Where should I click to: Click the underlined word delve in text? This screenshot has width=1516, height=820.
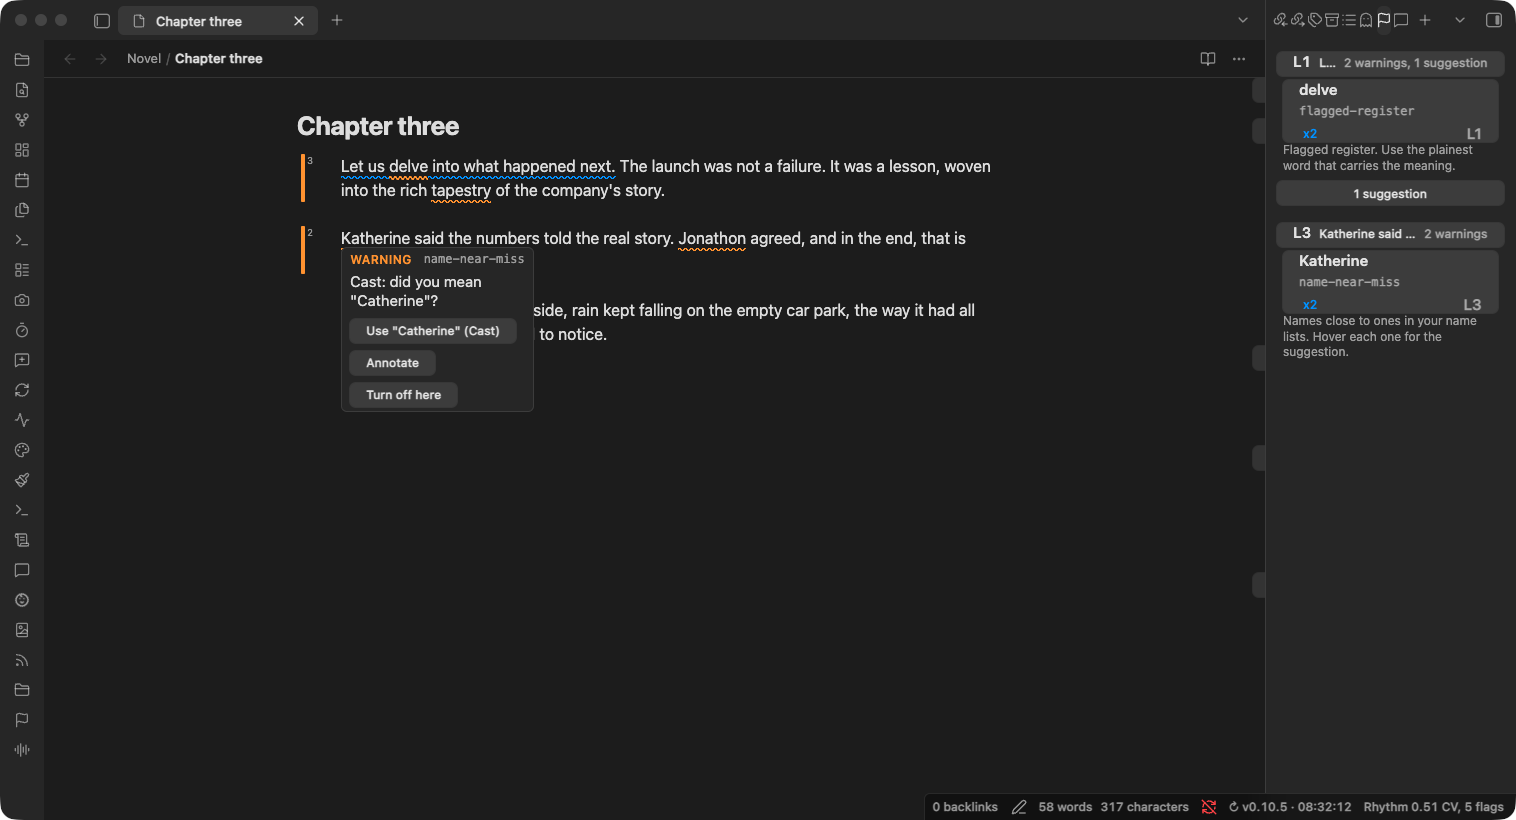(408, 166)
